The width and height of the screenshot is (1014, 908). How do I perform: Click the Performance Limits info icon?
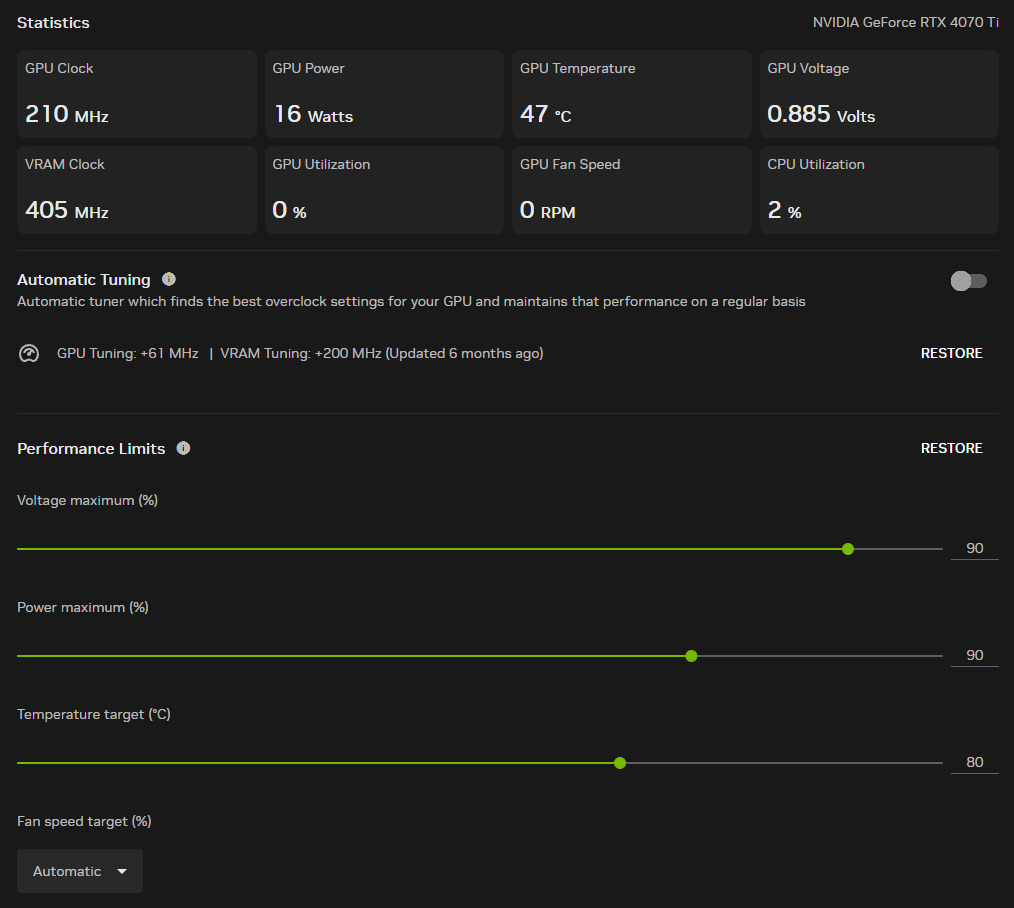(x=184, y=448)
